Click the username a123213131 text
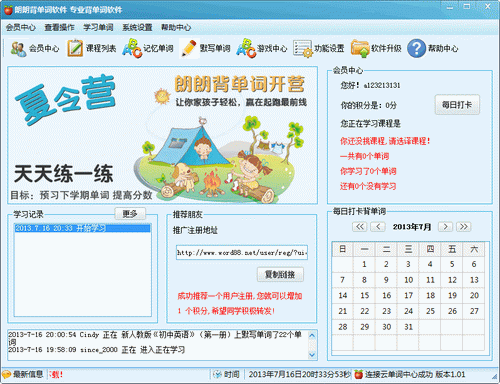The height and width of the screenshot is (384, 500). 382,86
